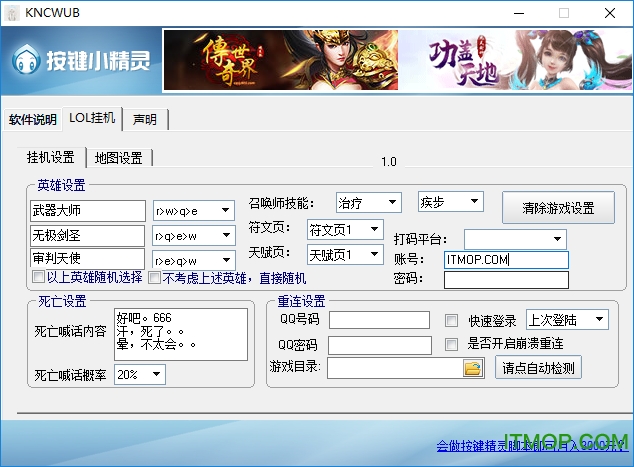Image resolution: width=634 pixels, height=467 pixels.
Task: Open the 按键精灵脚本 link at bottom
Action: pyautogui.click(x=530, y=446)
